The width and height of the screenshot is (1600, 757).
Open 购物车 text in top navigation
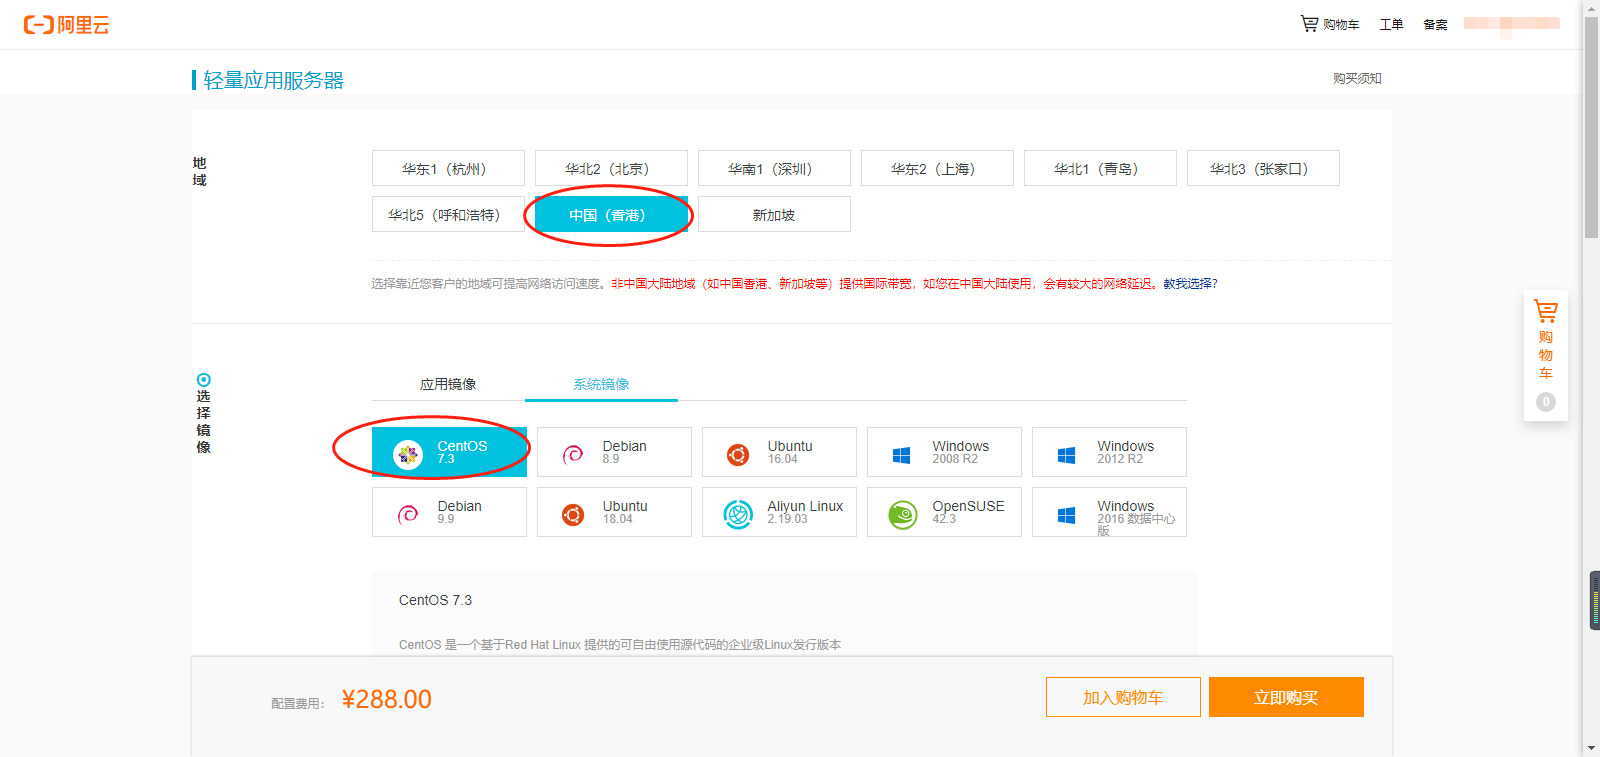tap(1341, 24)
